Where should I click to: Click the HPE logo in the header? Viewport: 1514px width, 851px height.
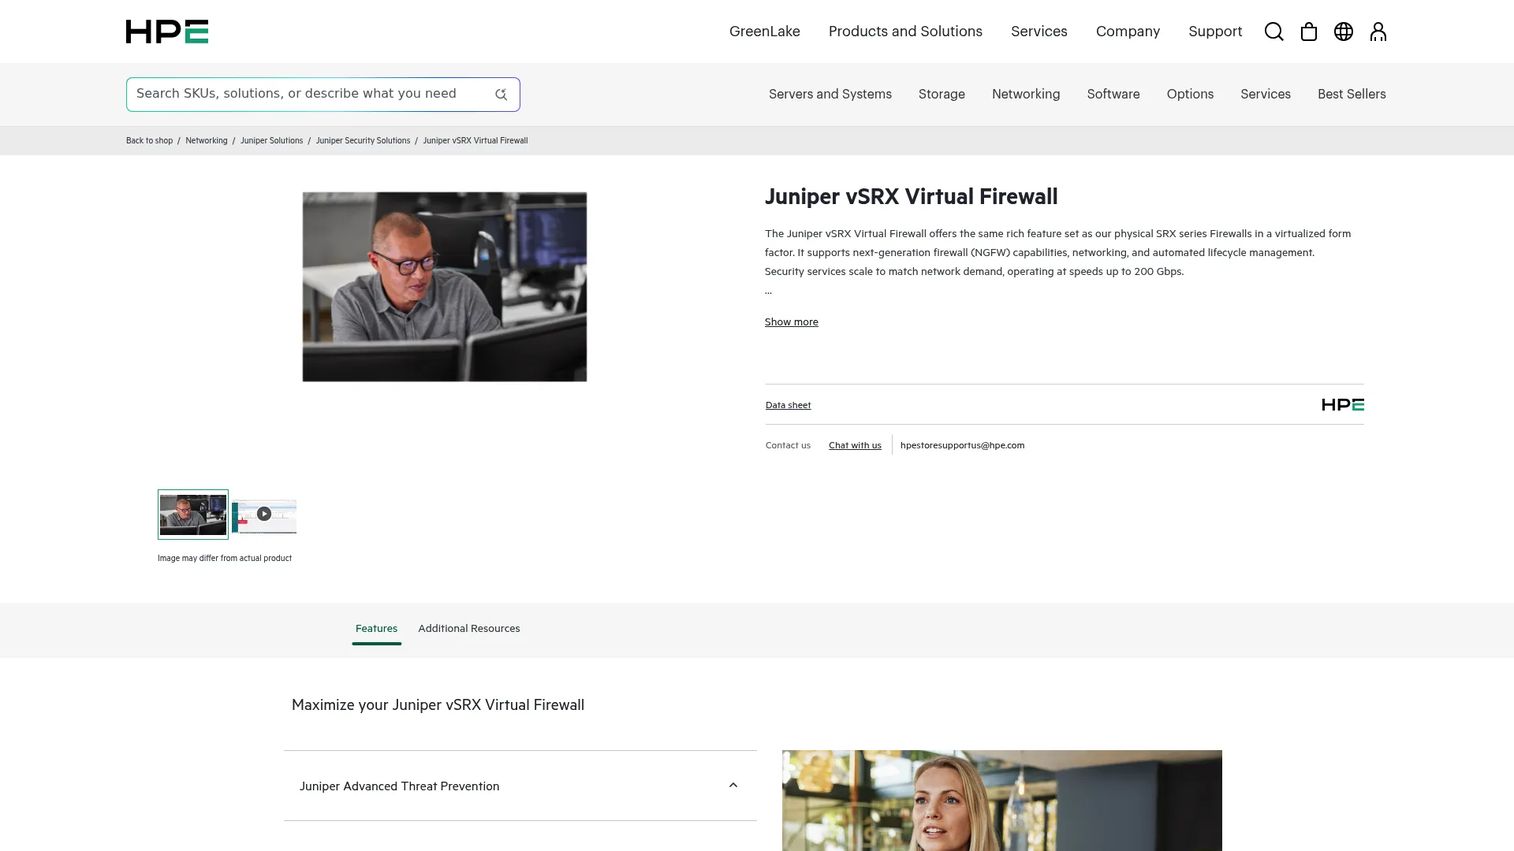pyautogui.click(x=167, y=32)
